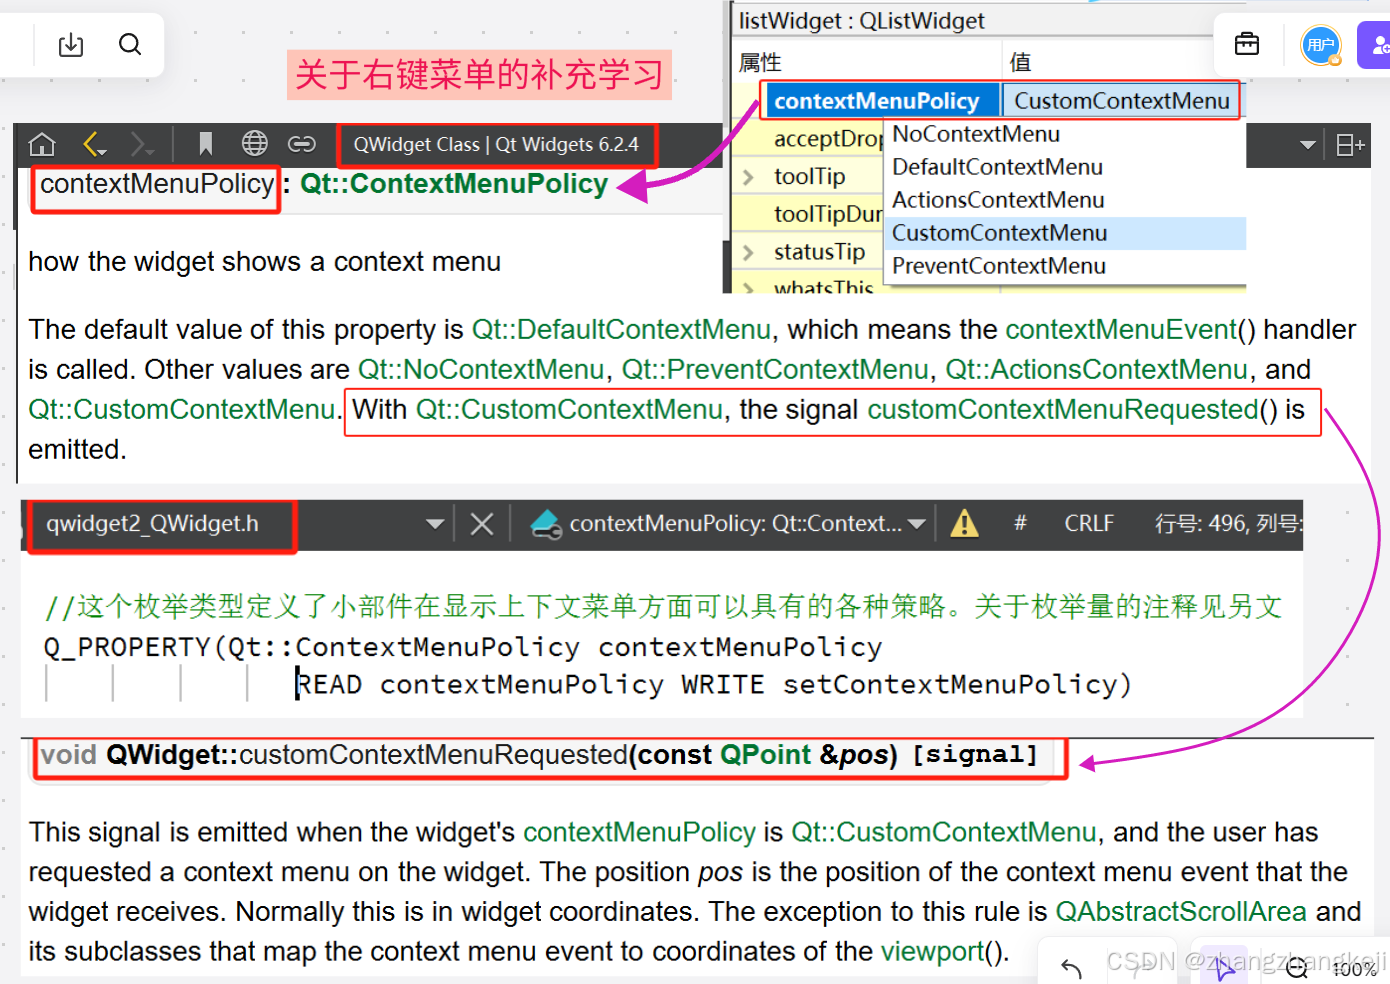Viewport: 1390px width, 984px height.
Task: Follow the QAbstractScrollArea link
Action: 1181,912
